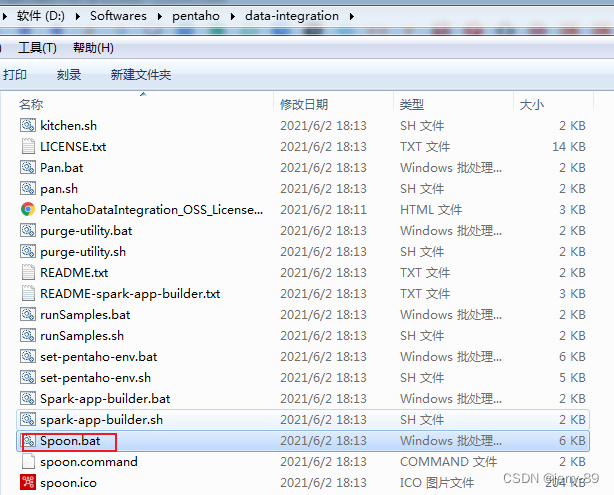
Task: Click the 刻录 toolbar button
Action: click(x=69, y=74)
